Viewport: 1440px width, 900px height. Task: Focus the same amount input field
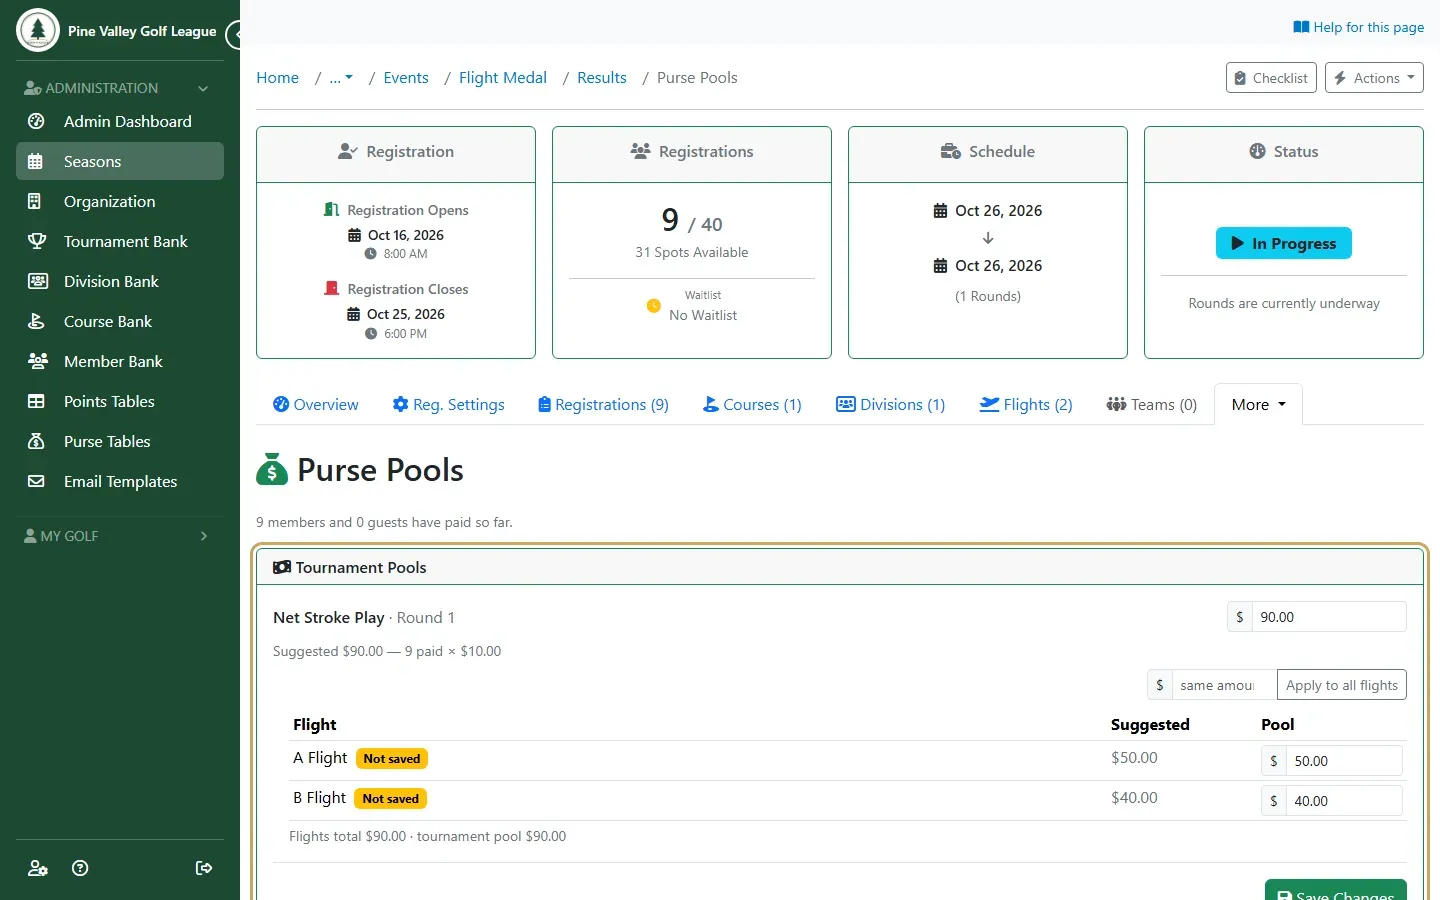(x=1224, y=685)
